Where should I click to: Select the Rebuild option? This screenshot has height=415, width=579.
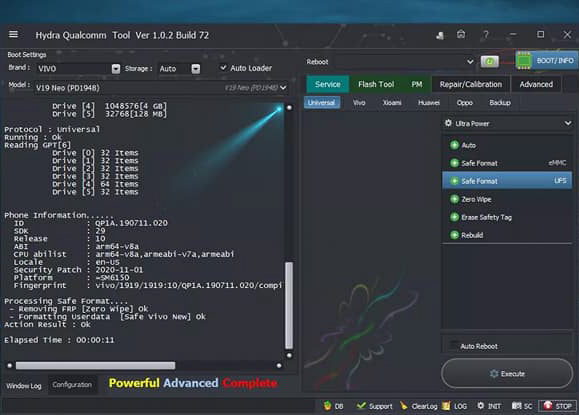(x=507, y=235)
